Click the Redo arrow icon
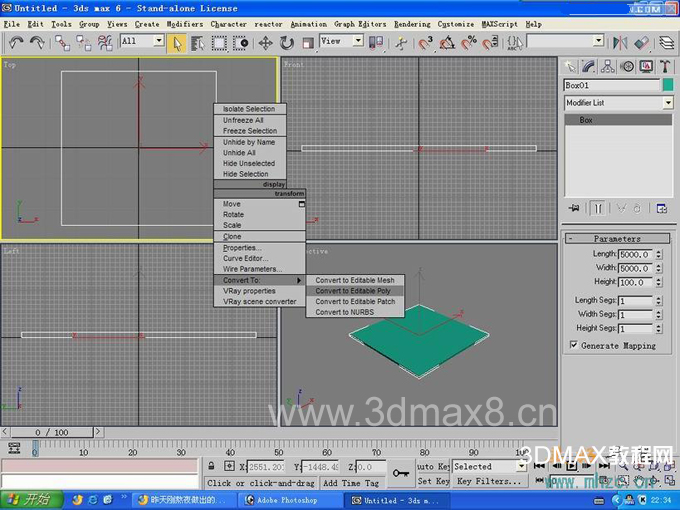 pos(37,42)
